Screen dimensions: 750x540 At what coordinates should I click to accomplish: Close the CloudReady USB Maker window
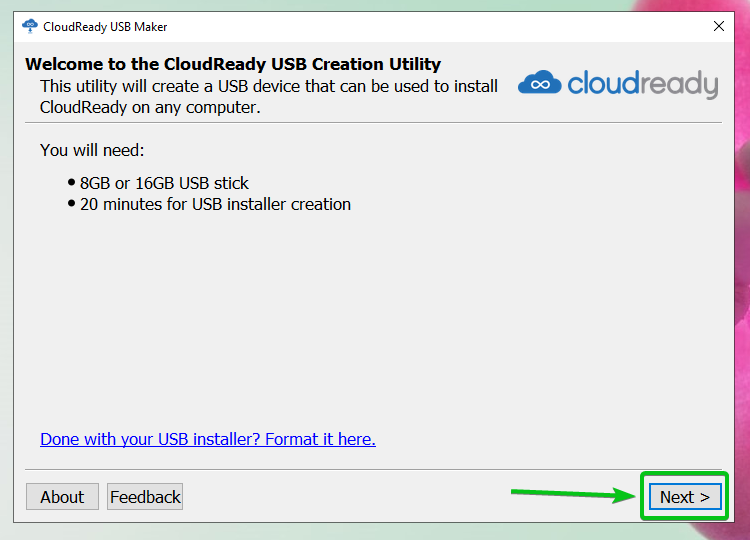[718, 27]
